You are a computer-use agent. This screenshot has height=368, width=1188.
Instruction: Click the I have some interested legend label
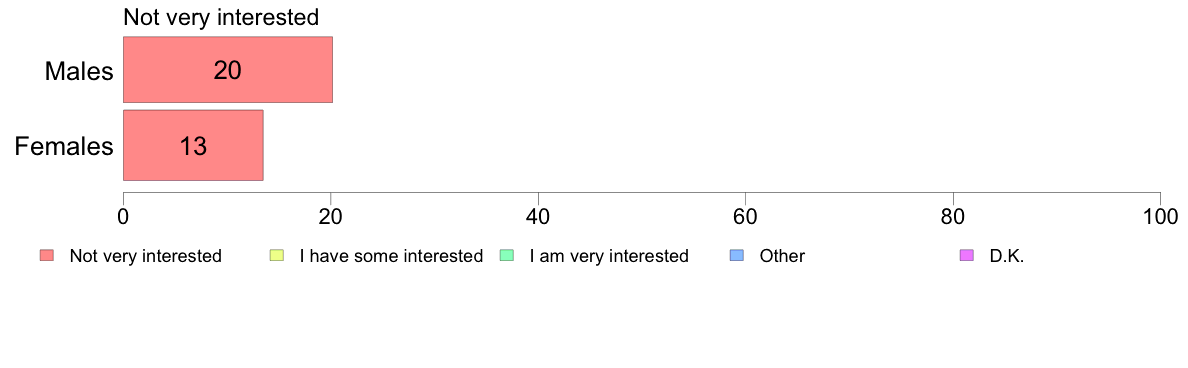point(391,256)
